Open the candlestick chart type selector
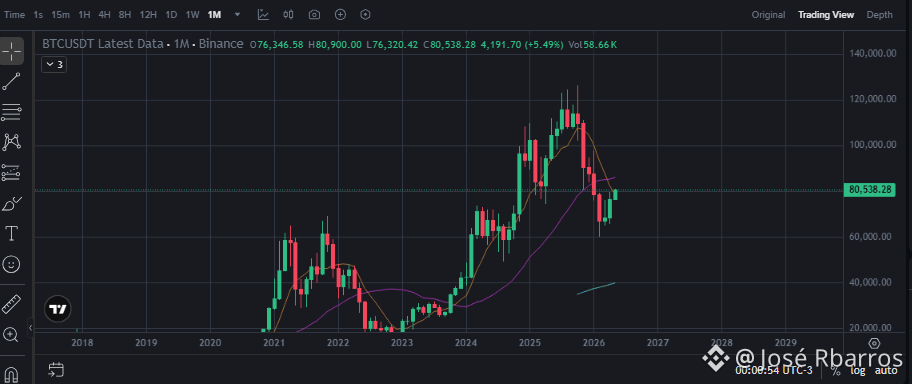Screen dimensions: 912x384 click(288, 15)
